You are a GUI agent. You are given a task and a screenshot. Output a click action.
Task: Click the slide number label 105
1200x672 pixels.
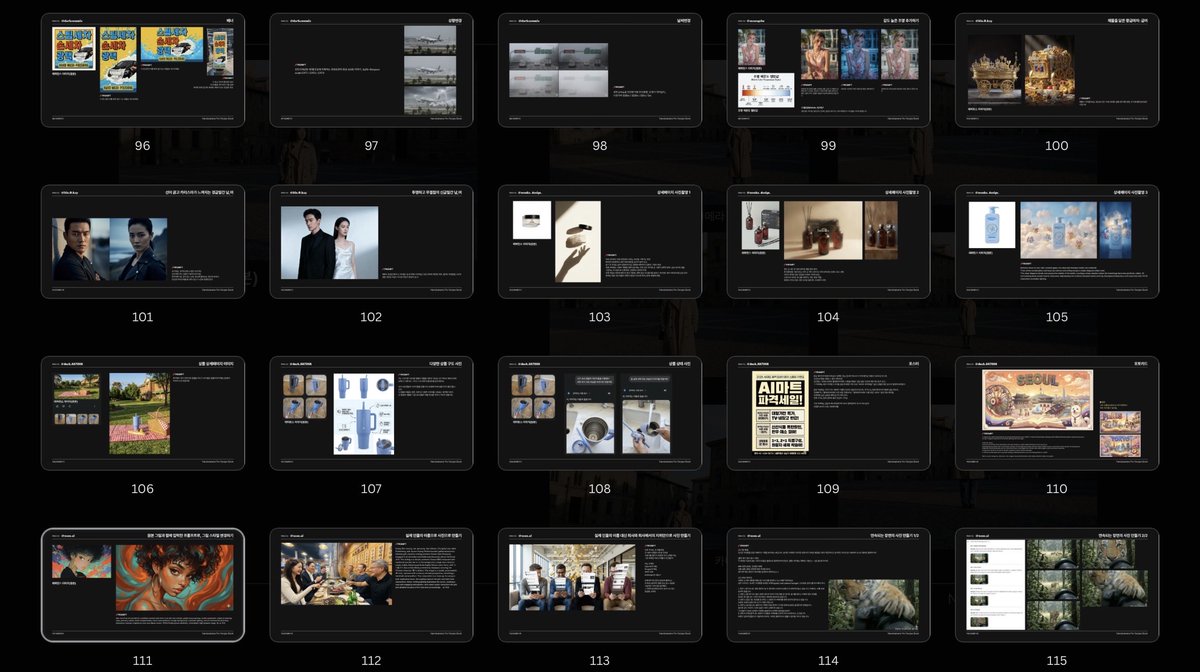click(x=1057, y=317)
